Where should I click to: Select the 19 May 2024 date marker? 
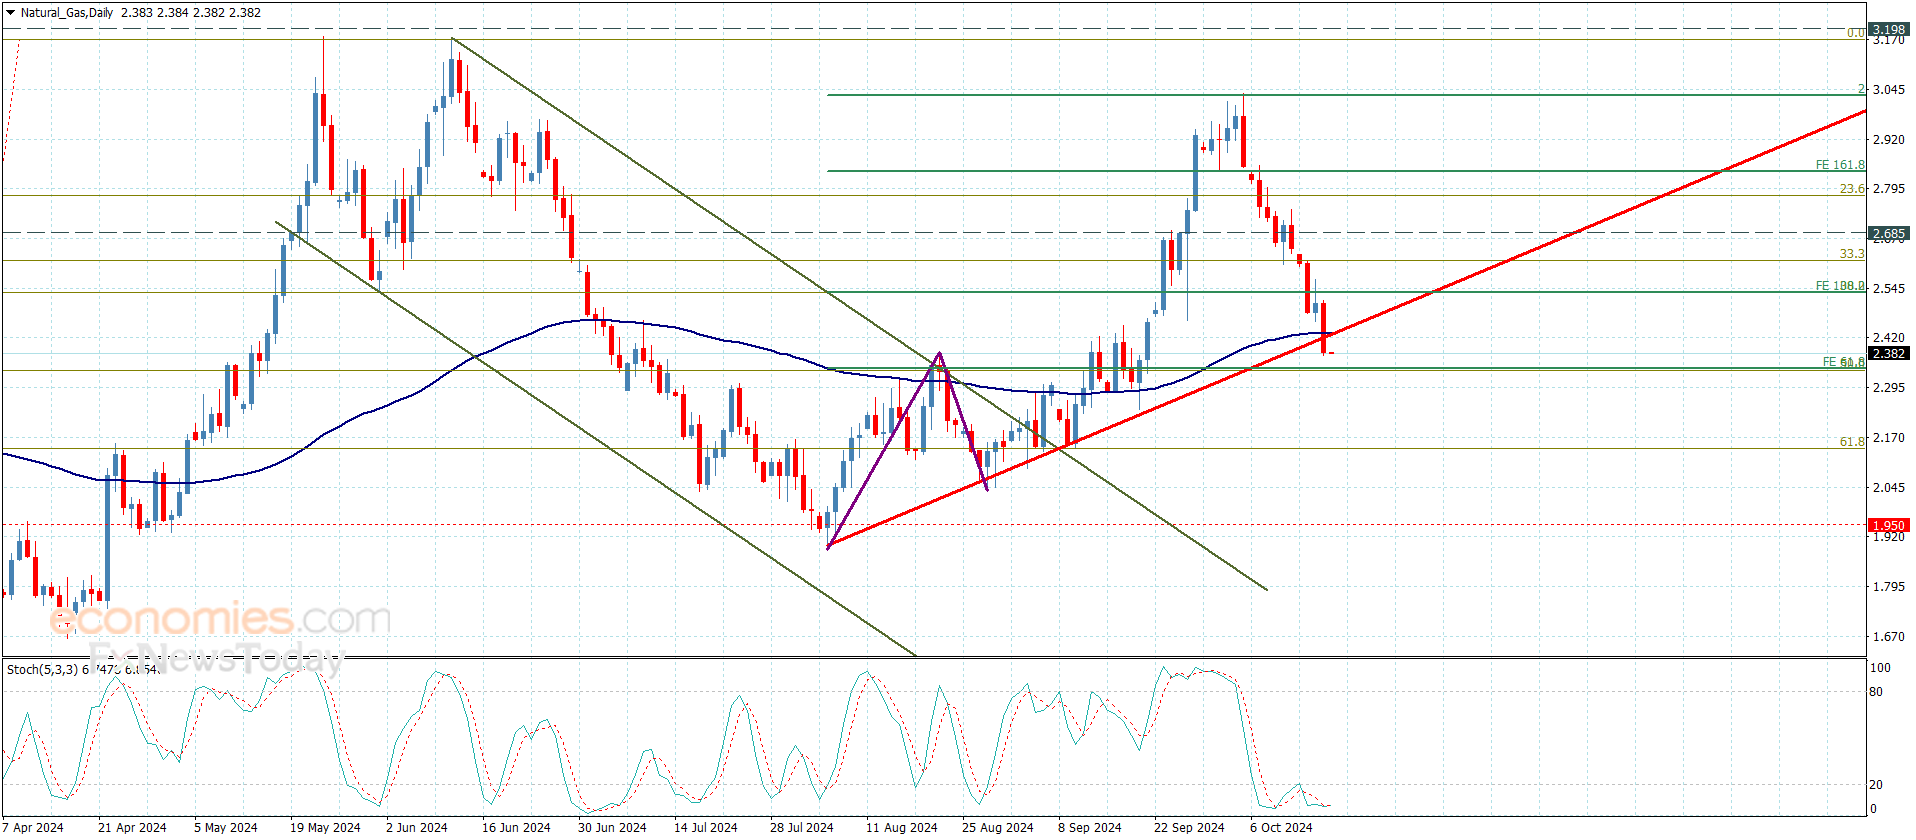(325, 827)
